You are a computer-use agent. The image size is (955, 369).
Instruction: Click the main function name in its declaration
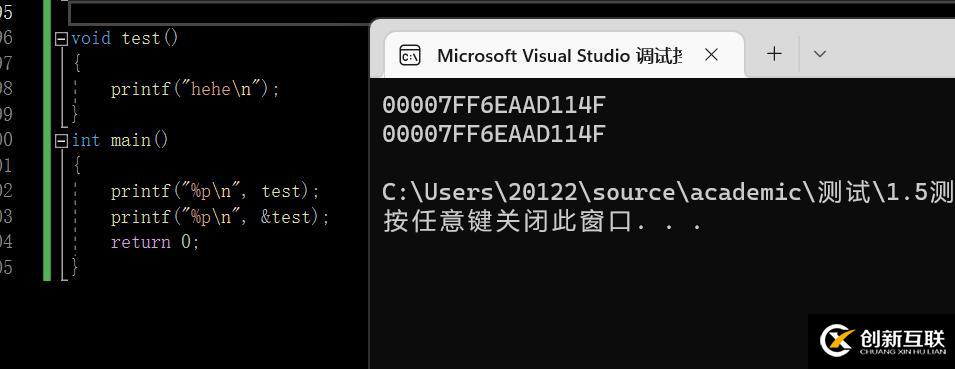(x=130, y=141)
